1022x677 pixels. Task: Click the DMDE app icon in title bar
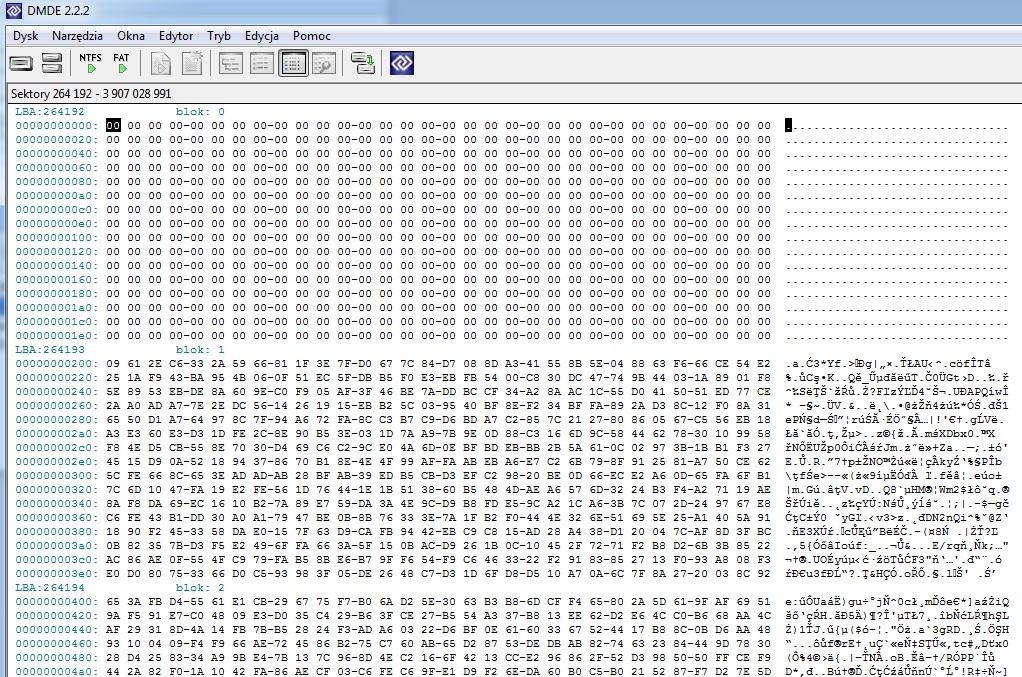pyautogui.click(x=13, y=10)
